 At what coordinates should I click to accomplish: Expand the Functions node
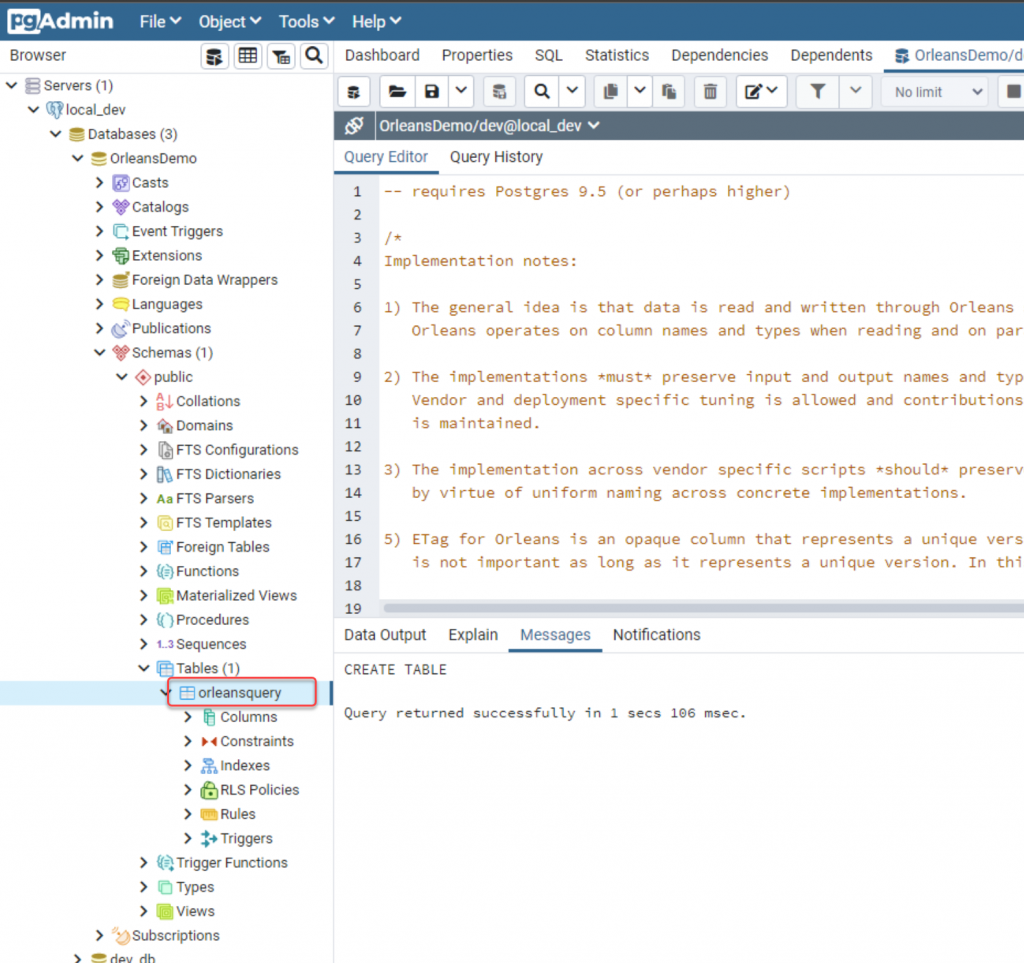tap(144, 572)
